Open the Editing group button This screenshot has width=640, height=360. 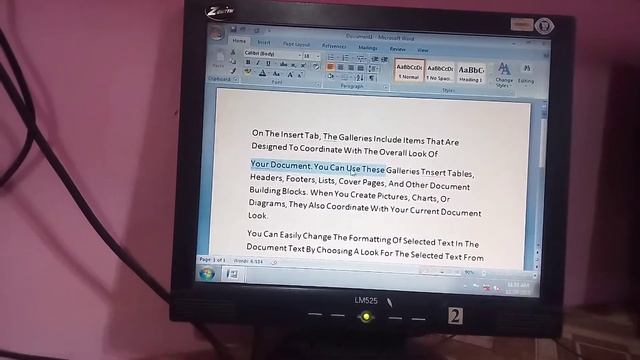(526, 73)
